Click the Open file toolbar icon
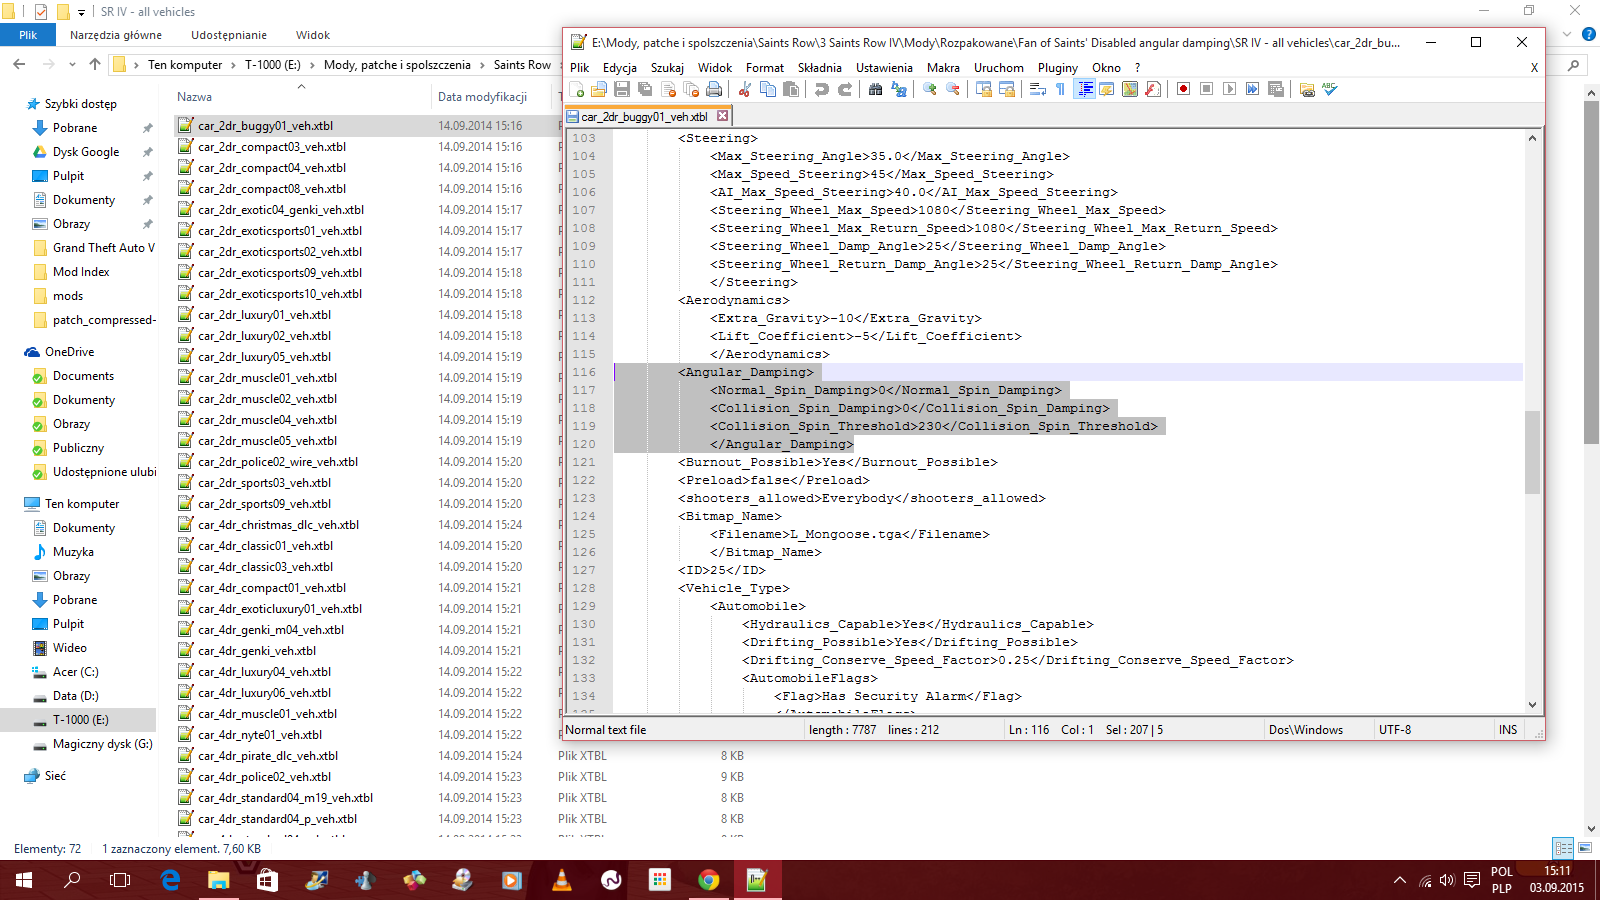The image size is (1600, 900). point(599,89)
